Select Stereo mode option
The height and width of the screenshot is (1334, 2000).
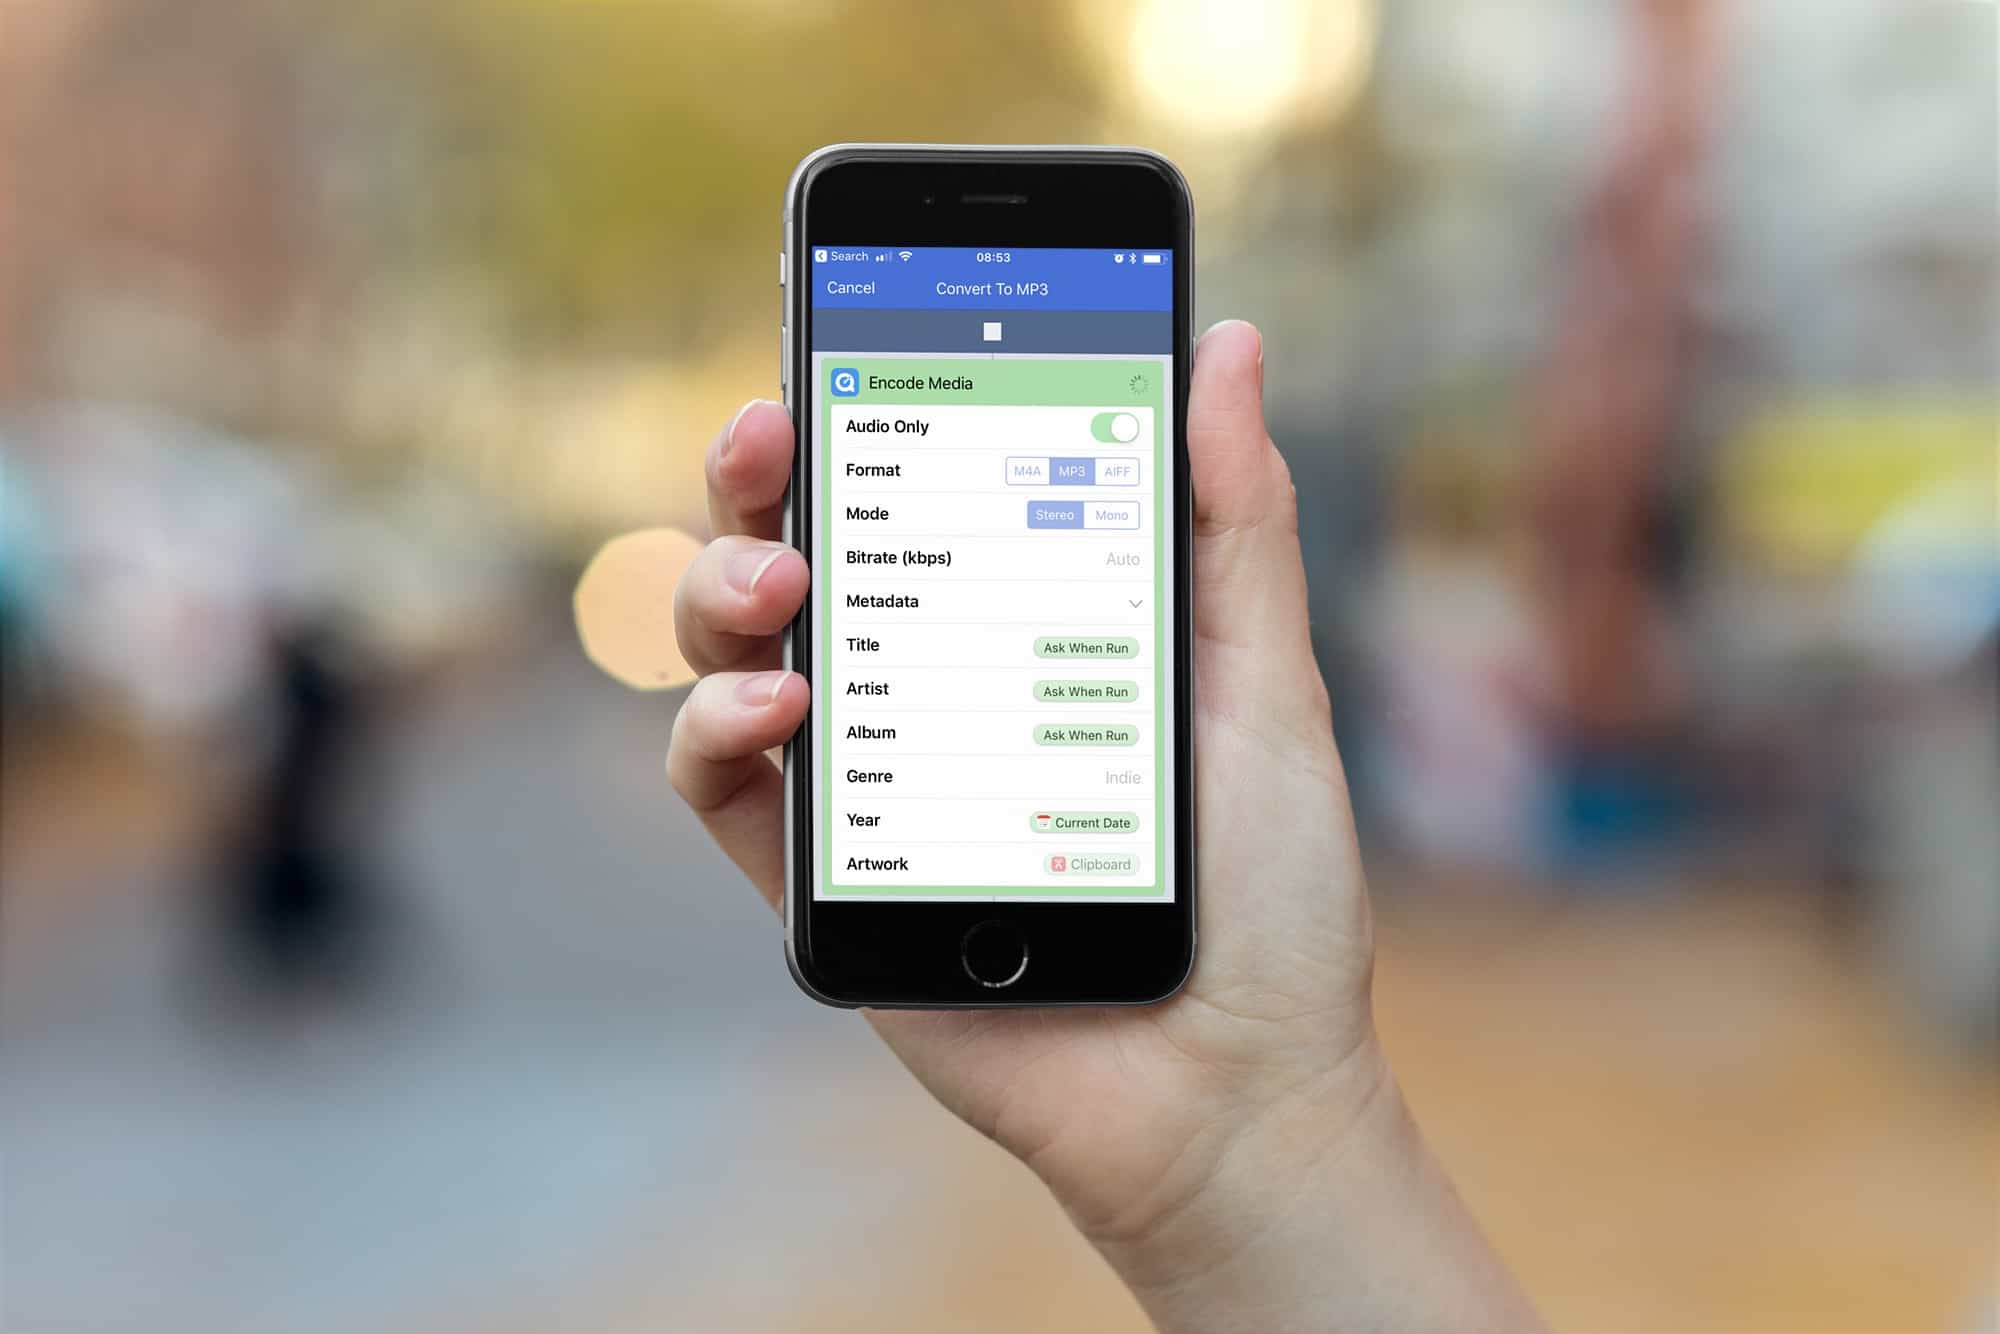(x=1054, y=514)
